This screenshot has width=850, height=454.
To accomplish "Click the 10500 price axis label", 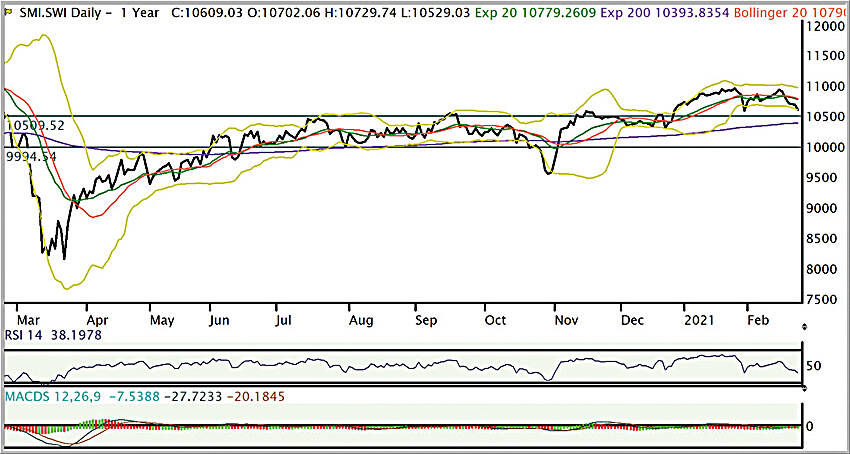I will (825, 117).
